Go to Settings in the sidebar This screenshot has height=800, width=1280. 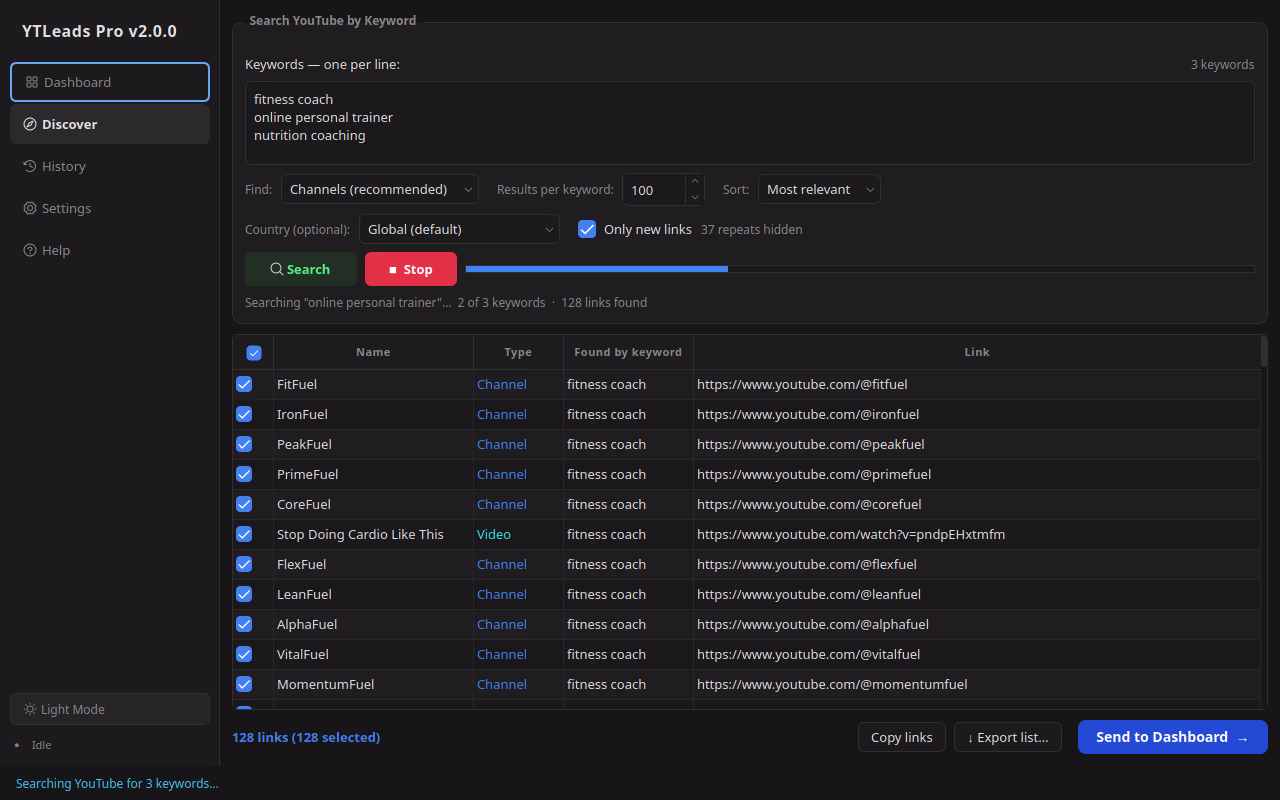click(110, 208)
